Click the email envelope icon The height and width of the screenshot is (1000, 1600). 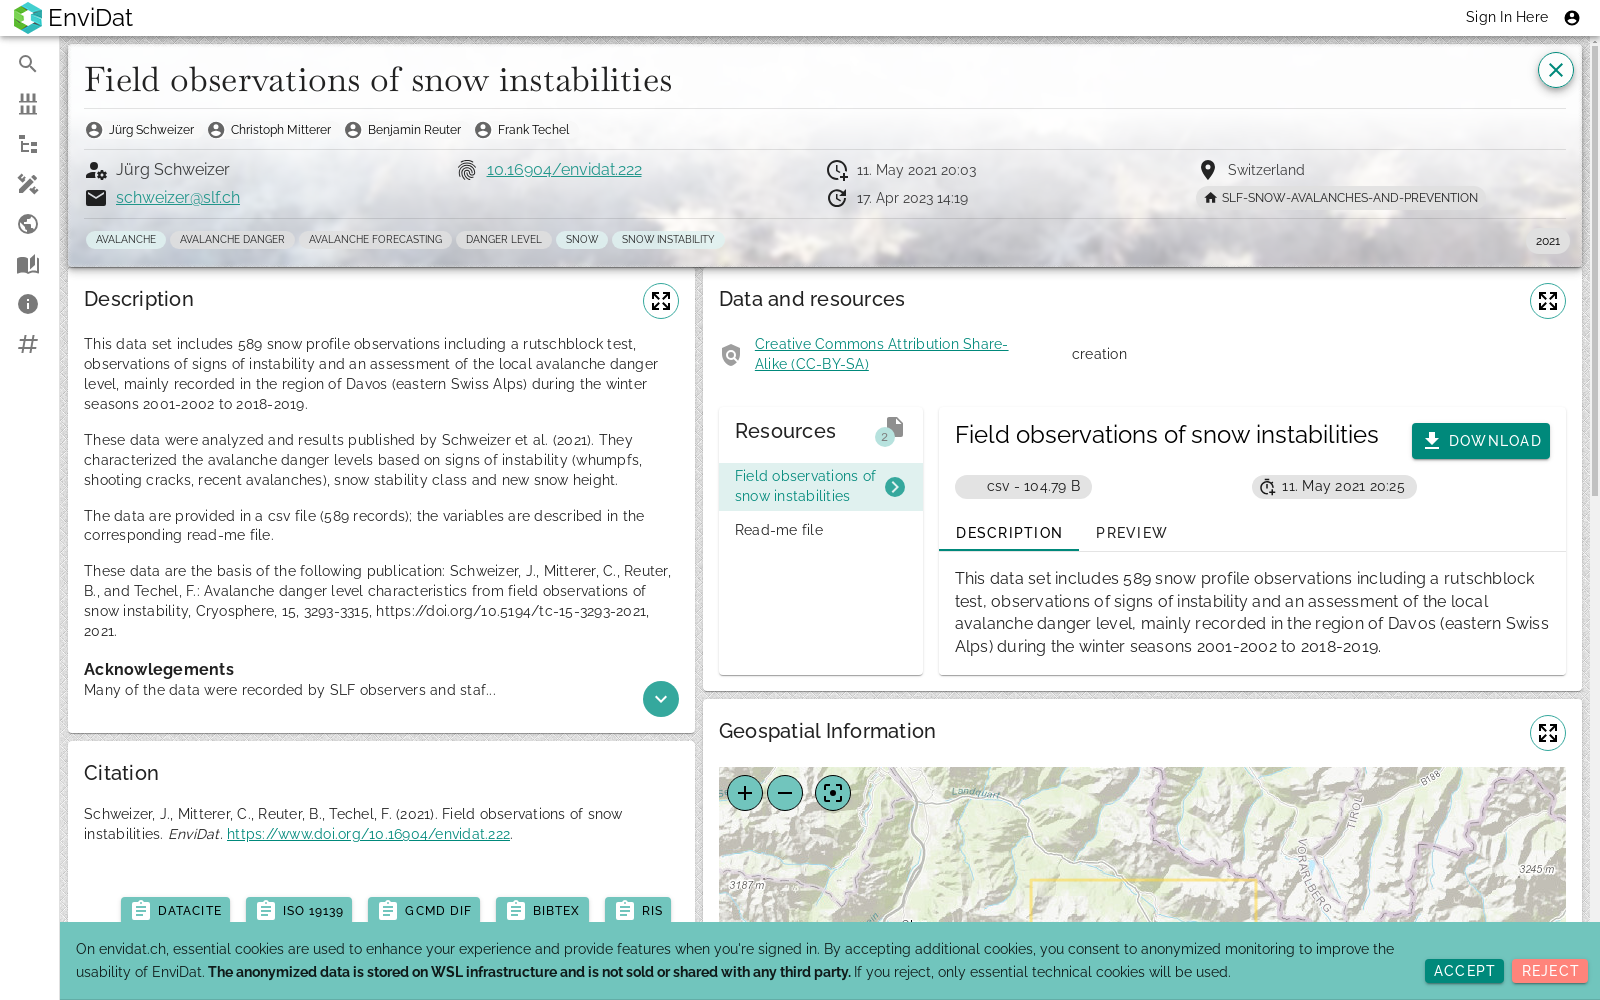point(96,198)
